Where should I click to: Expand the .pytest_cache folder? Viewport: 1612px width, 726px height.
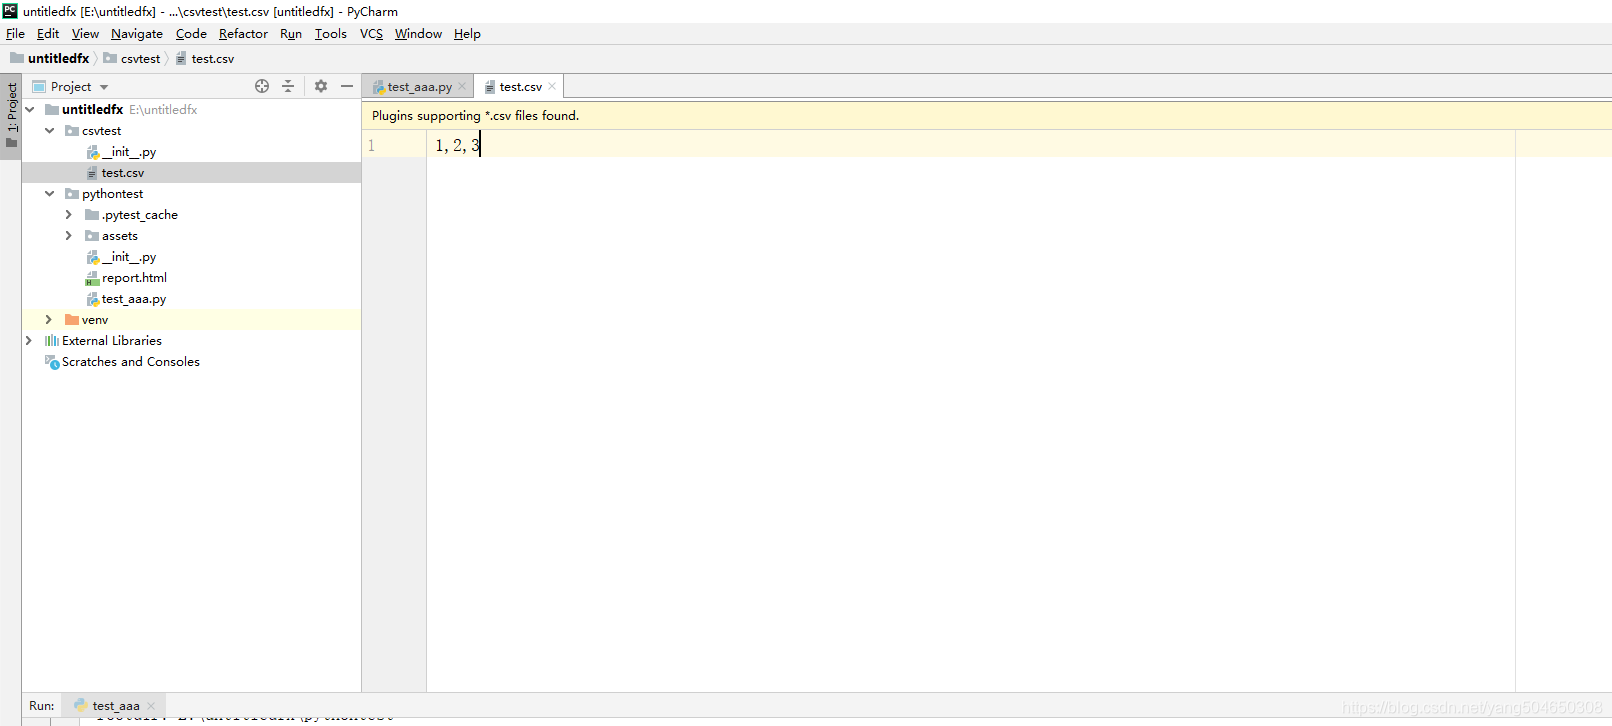point(69,215)
